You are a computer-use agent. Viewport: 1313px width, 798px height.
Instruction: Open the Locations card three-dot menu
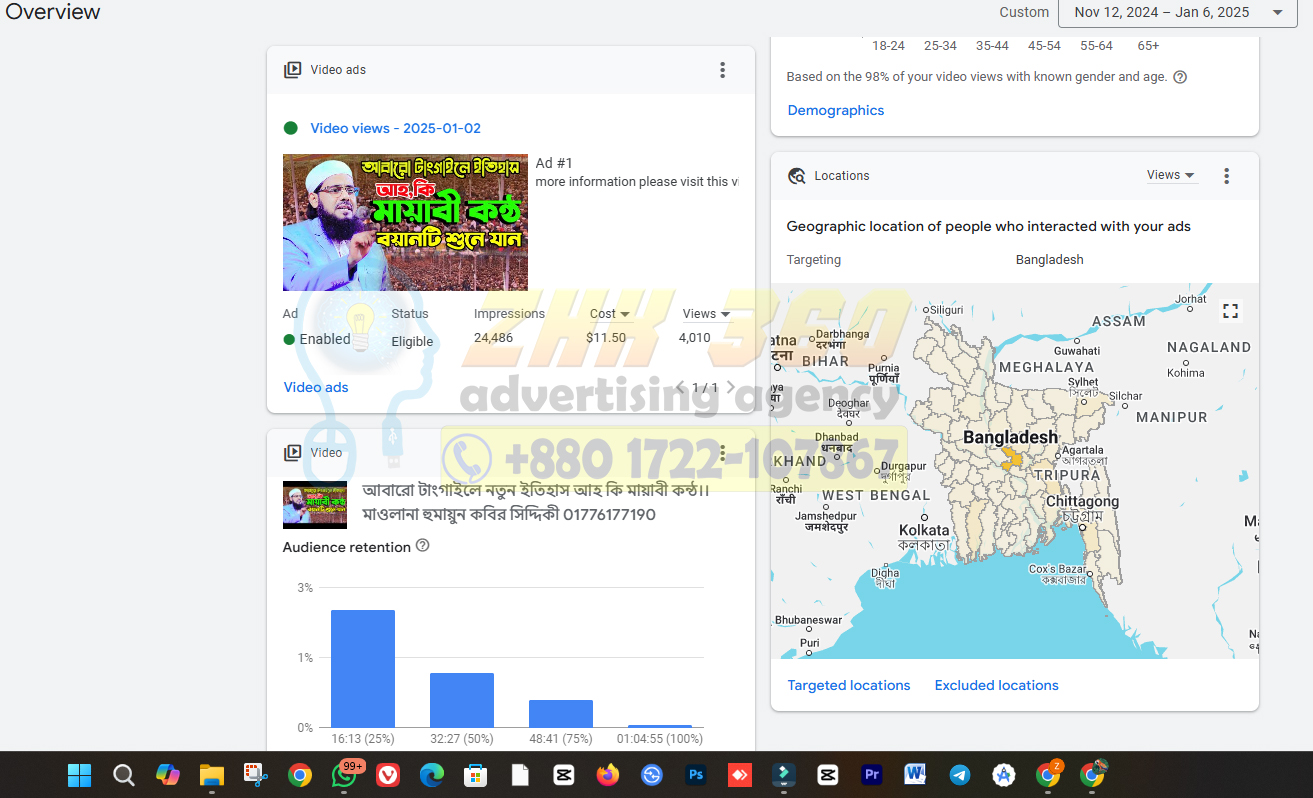tap(1226, 176)
